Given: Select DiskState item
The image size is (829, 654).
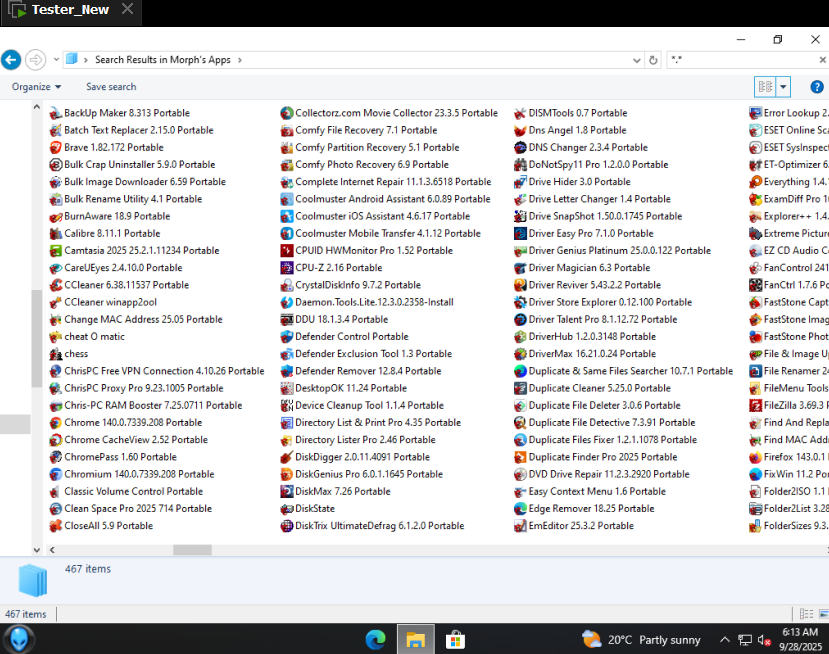Looking at the screenshot, I should coord(307,509).
